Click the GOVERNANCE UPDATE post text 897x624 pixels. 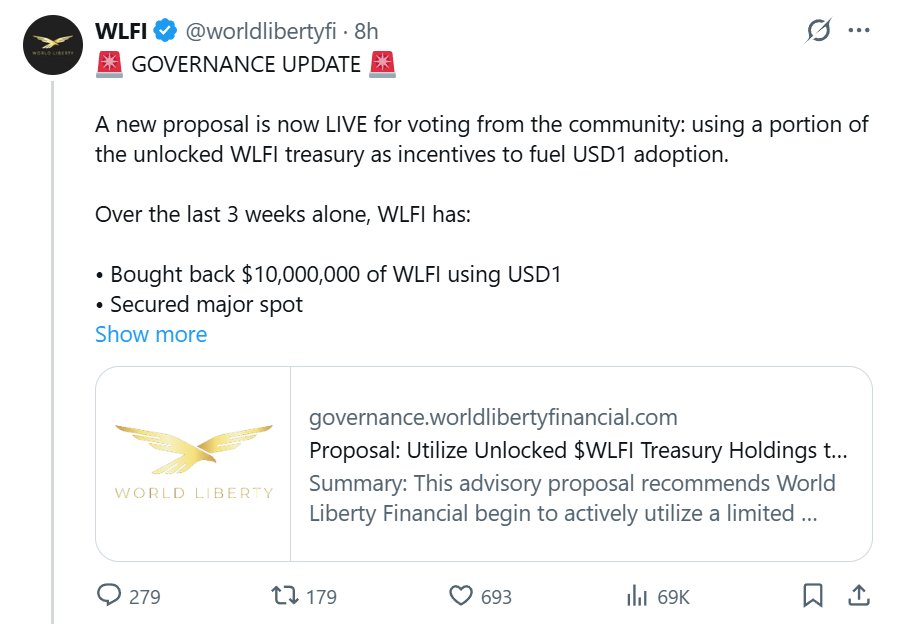(246, 65)
